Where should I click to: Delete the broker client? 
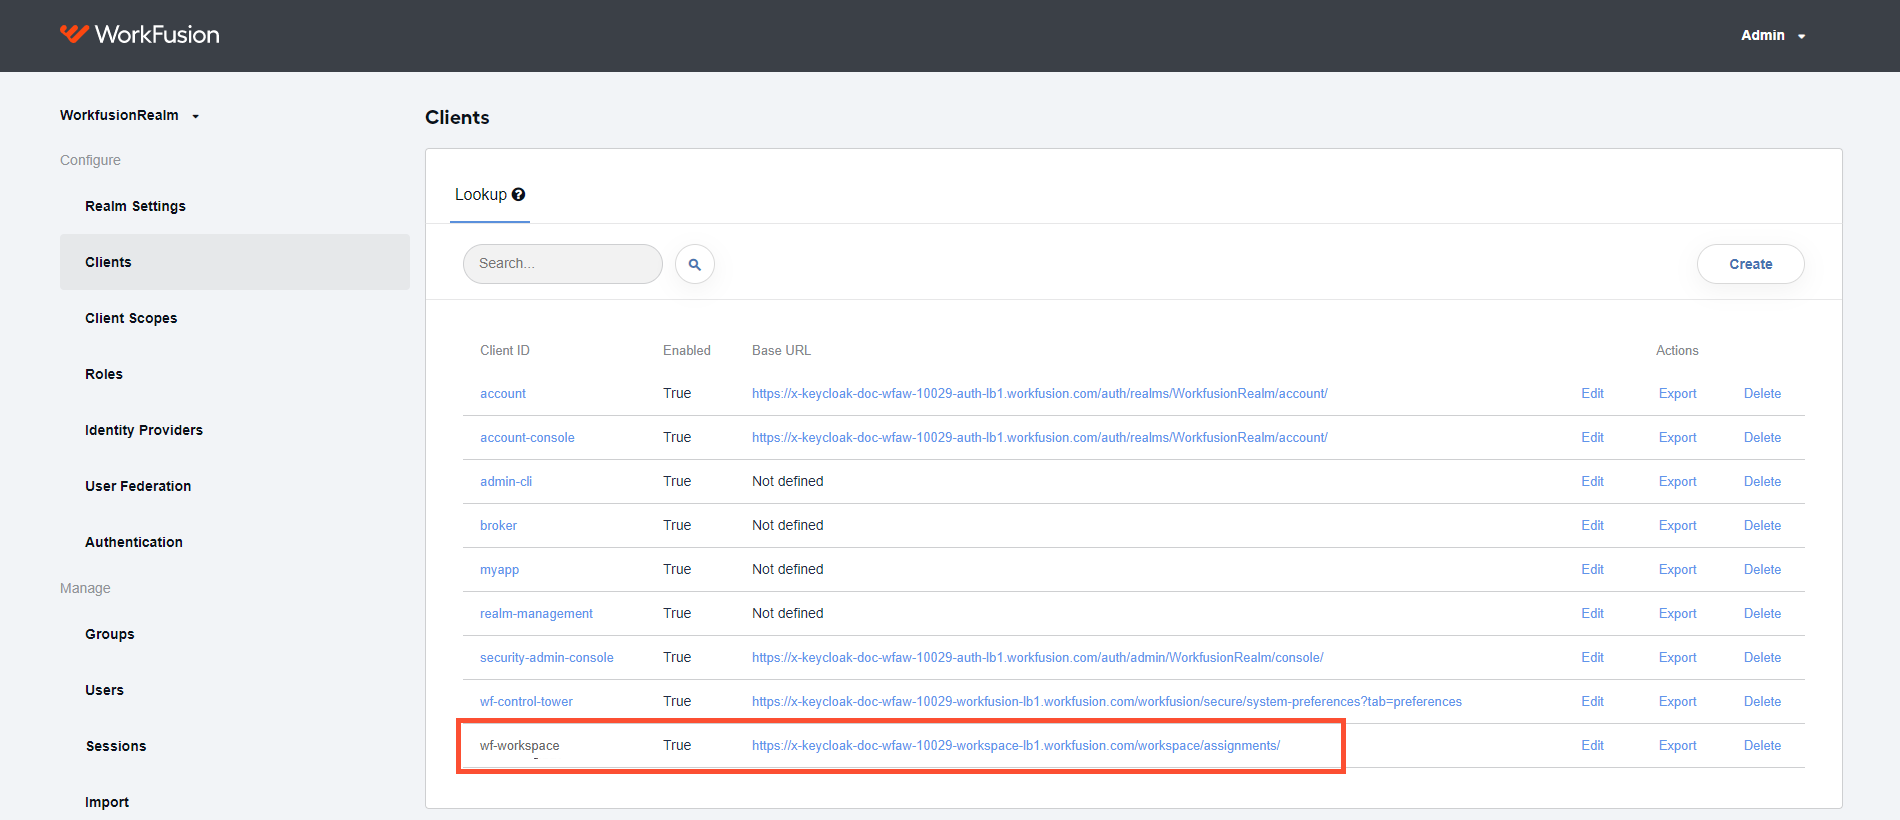[1762, 526]
